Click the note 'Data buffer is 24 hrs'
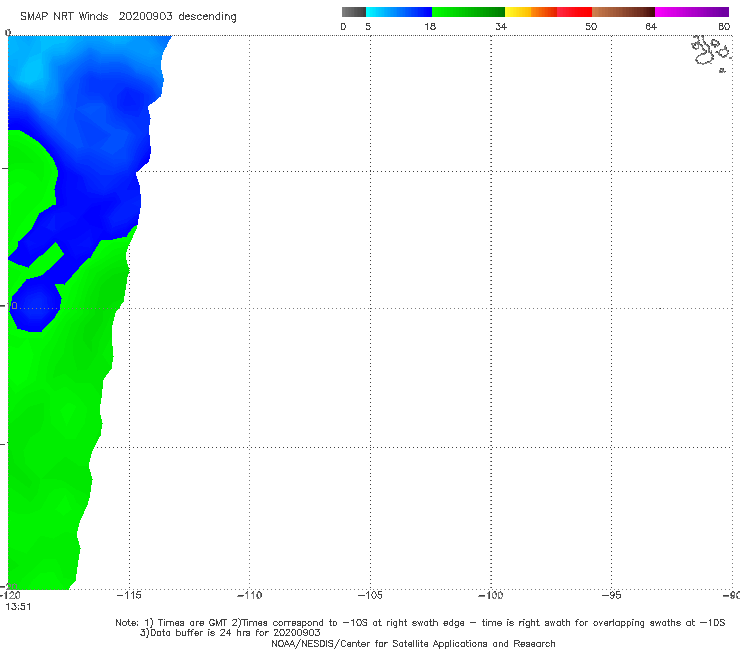Image resolution: width=740 pixels, height=650 pixels. (x=199, y=633)
